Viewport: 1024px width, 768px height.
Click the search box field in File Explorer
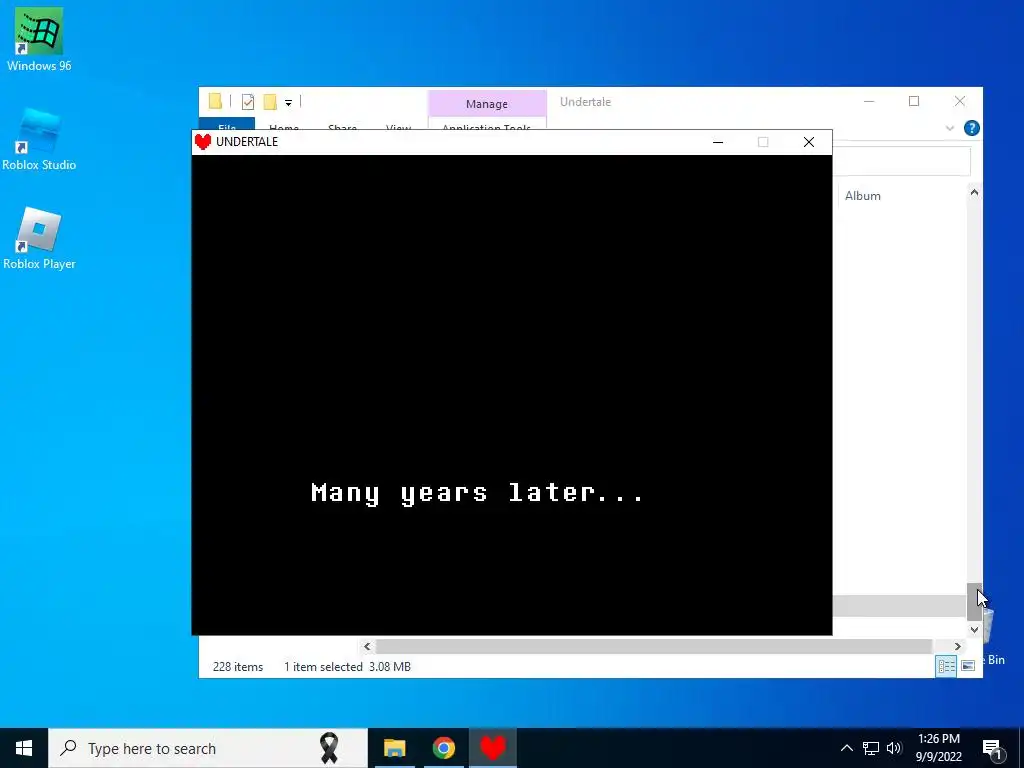click(902, 161)
